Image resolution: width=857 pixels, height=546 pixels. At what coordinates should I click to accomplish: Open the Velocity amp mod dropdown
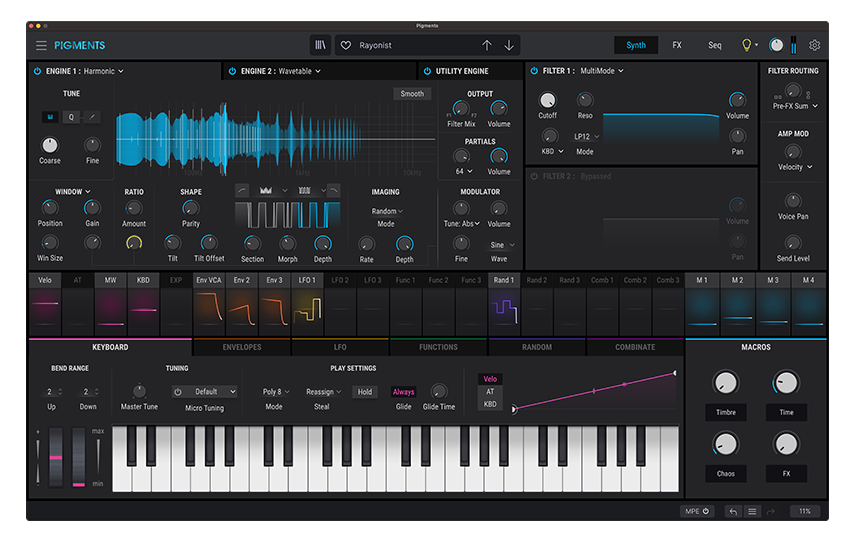point(795,167)
